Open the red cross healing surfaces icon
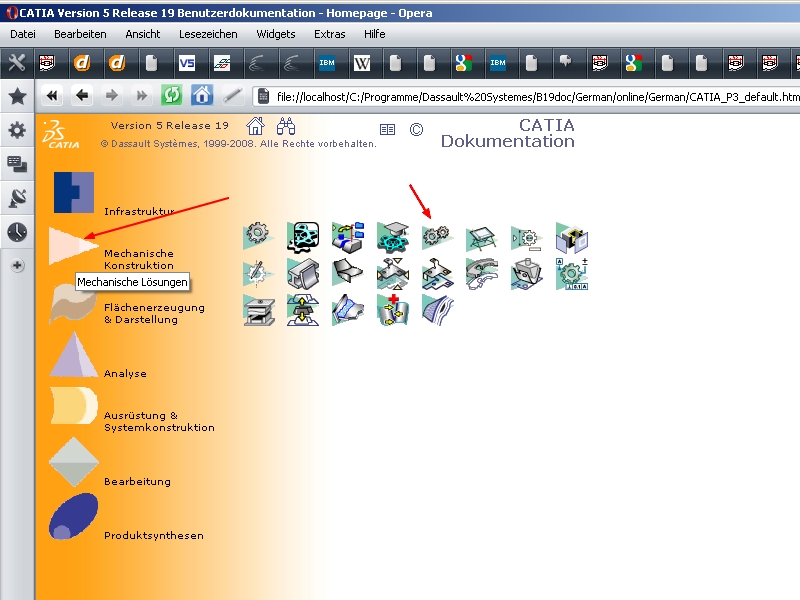800x600 pixels. click(x=393, y=310)
